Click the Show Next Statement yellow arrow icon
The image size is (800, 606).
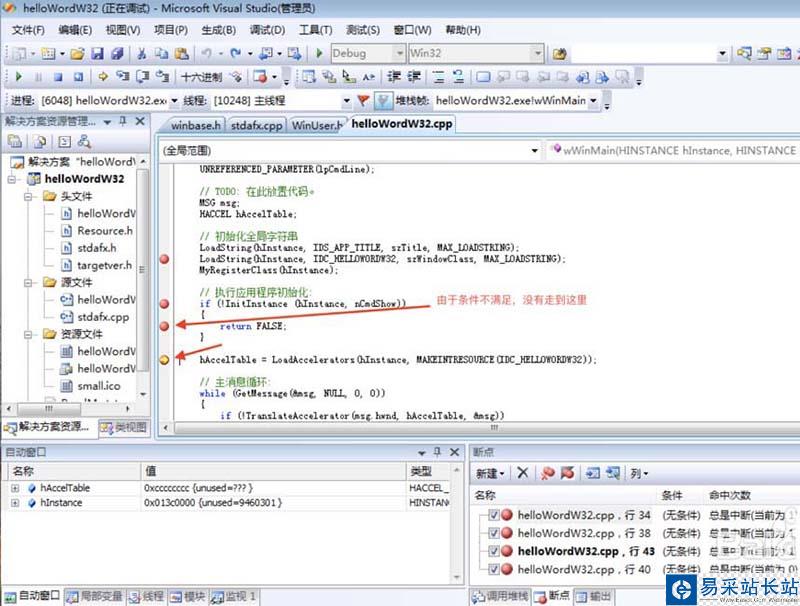point(103,77)
